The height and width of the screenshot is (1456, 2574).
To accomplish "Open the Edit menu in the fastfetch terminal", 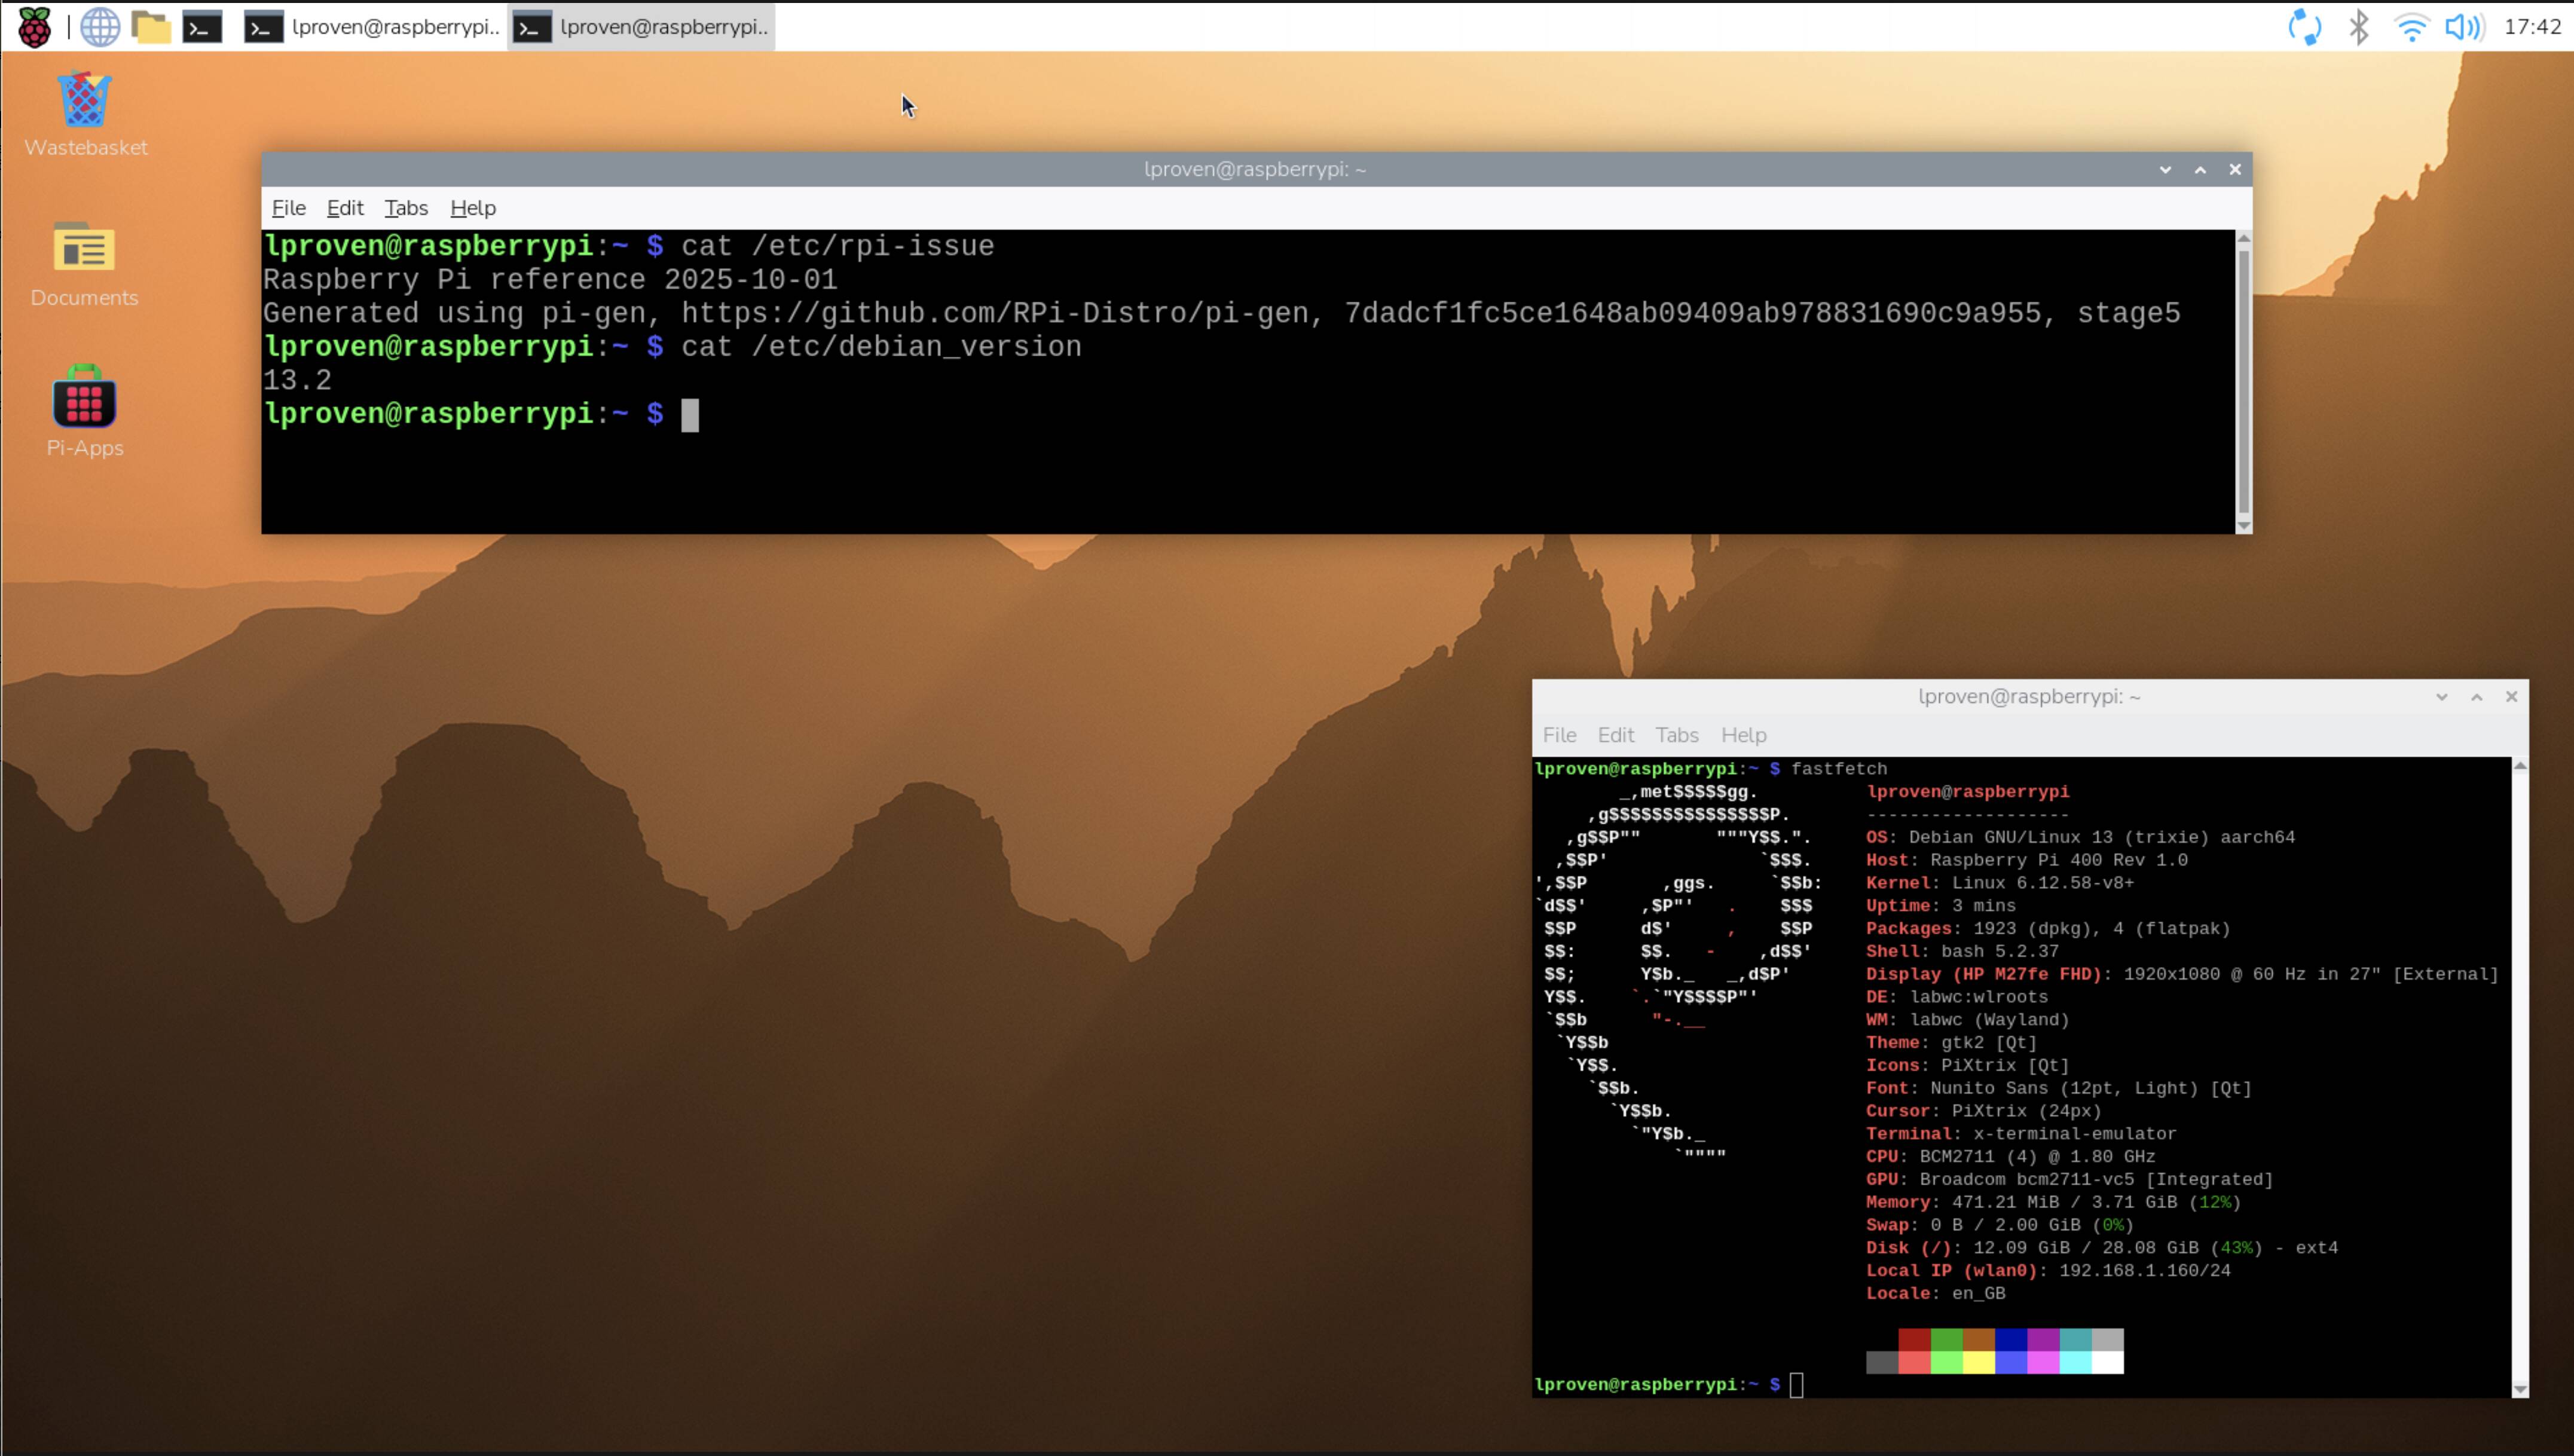I will pyautogui.click(x=1615, y=735).
